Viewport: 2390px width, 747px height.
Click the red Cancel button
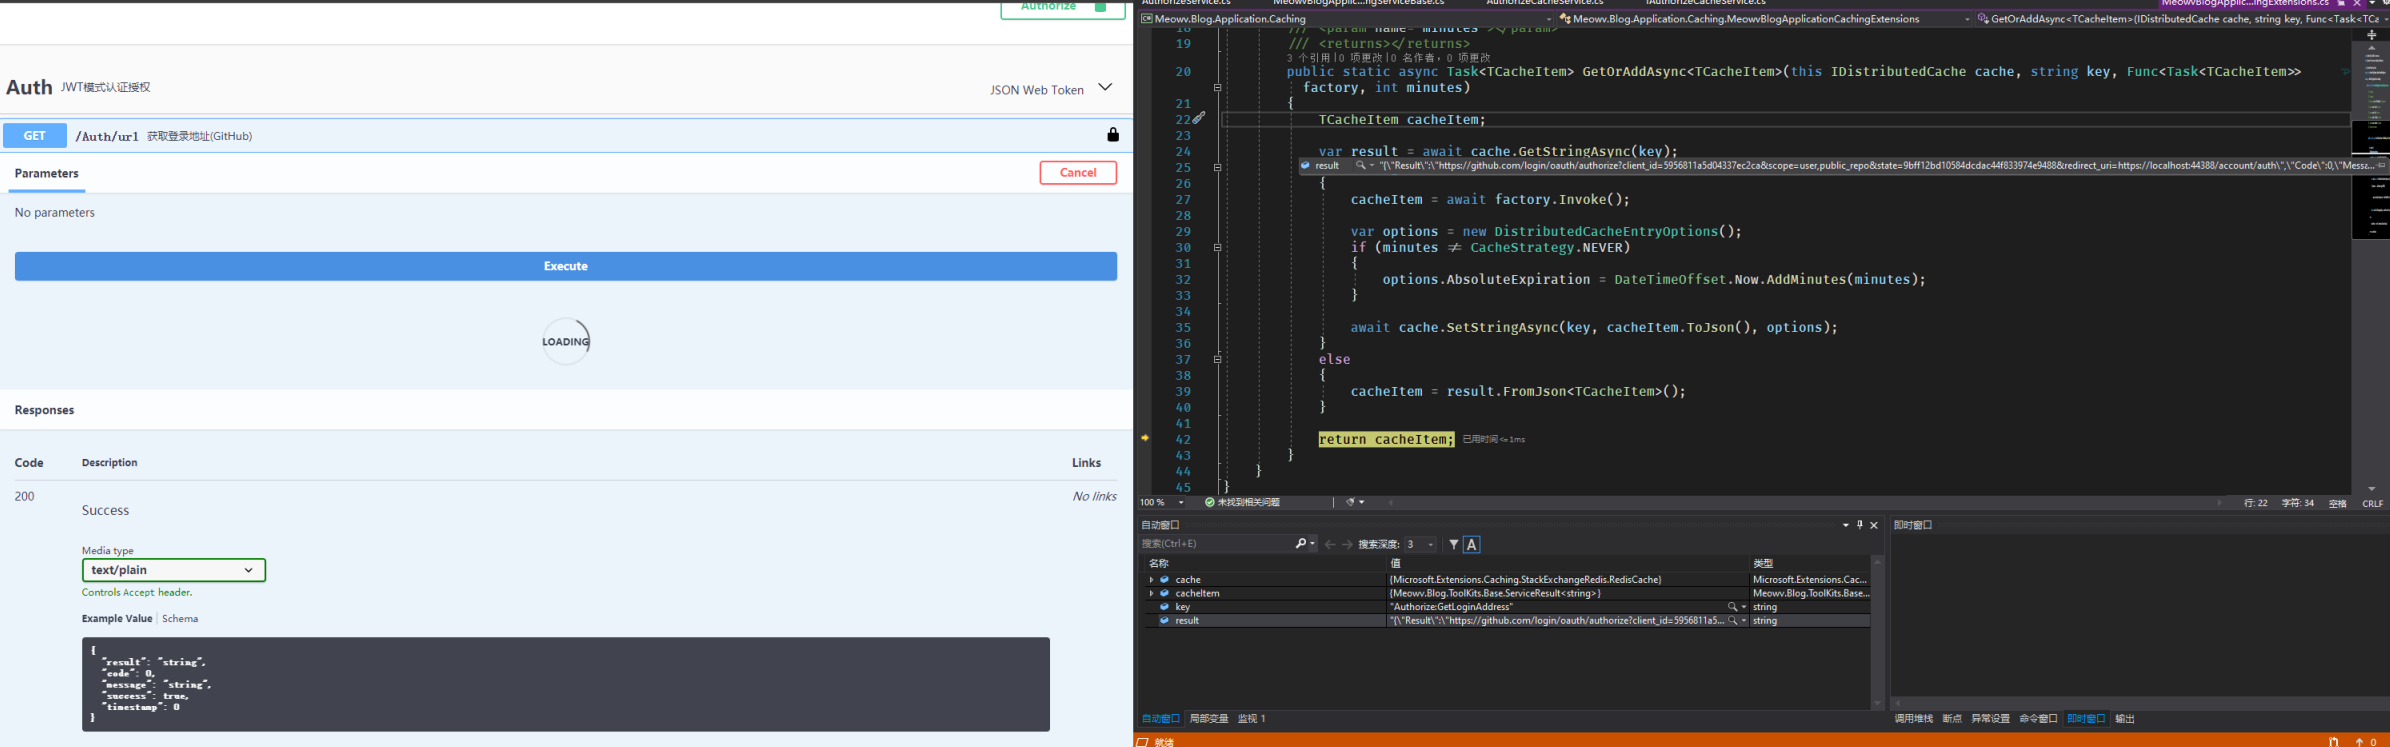pos(1078,173)
